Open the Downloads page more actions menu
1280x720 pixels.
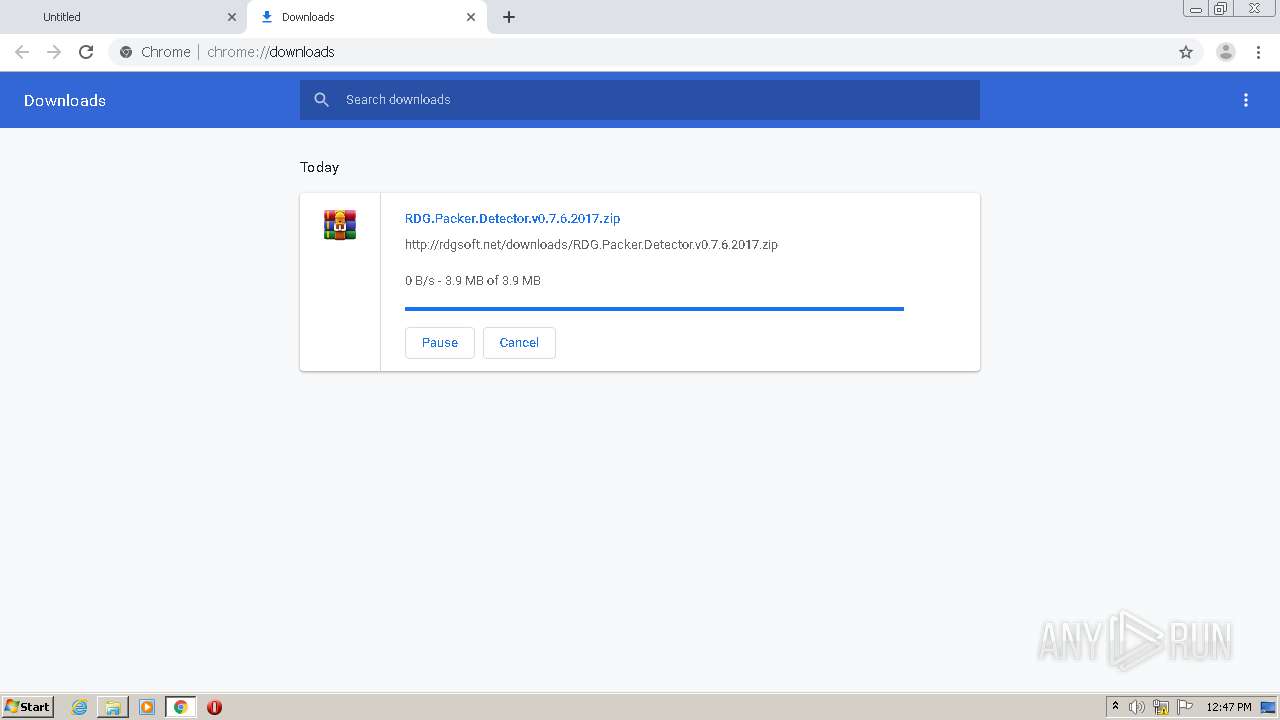(x=1246, y=100)
